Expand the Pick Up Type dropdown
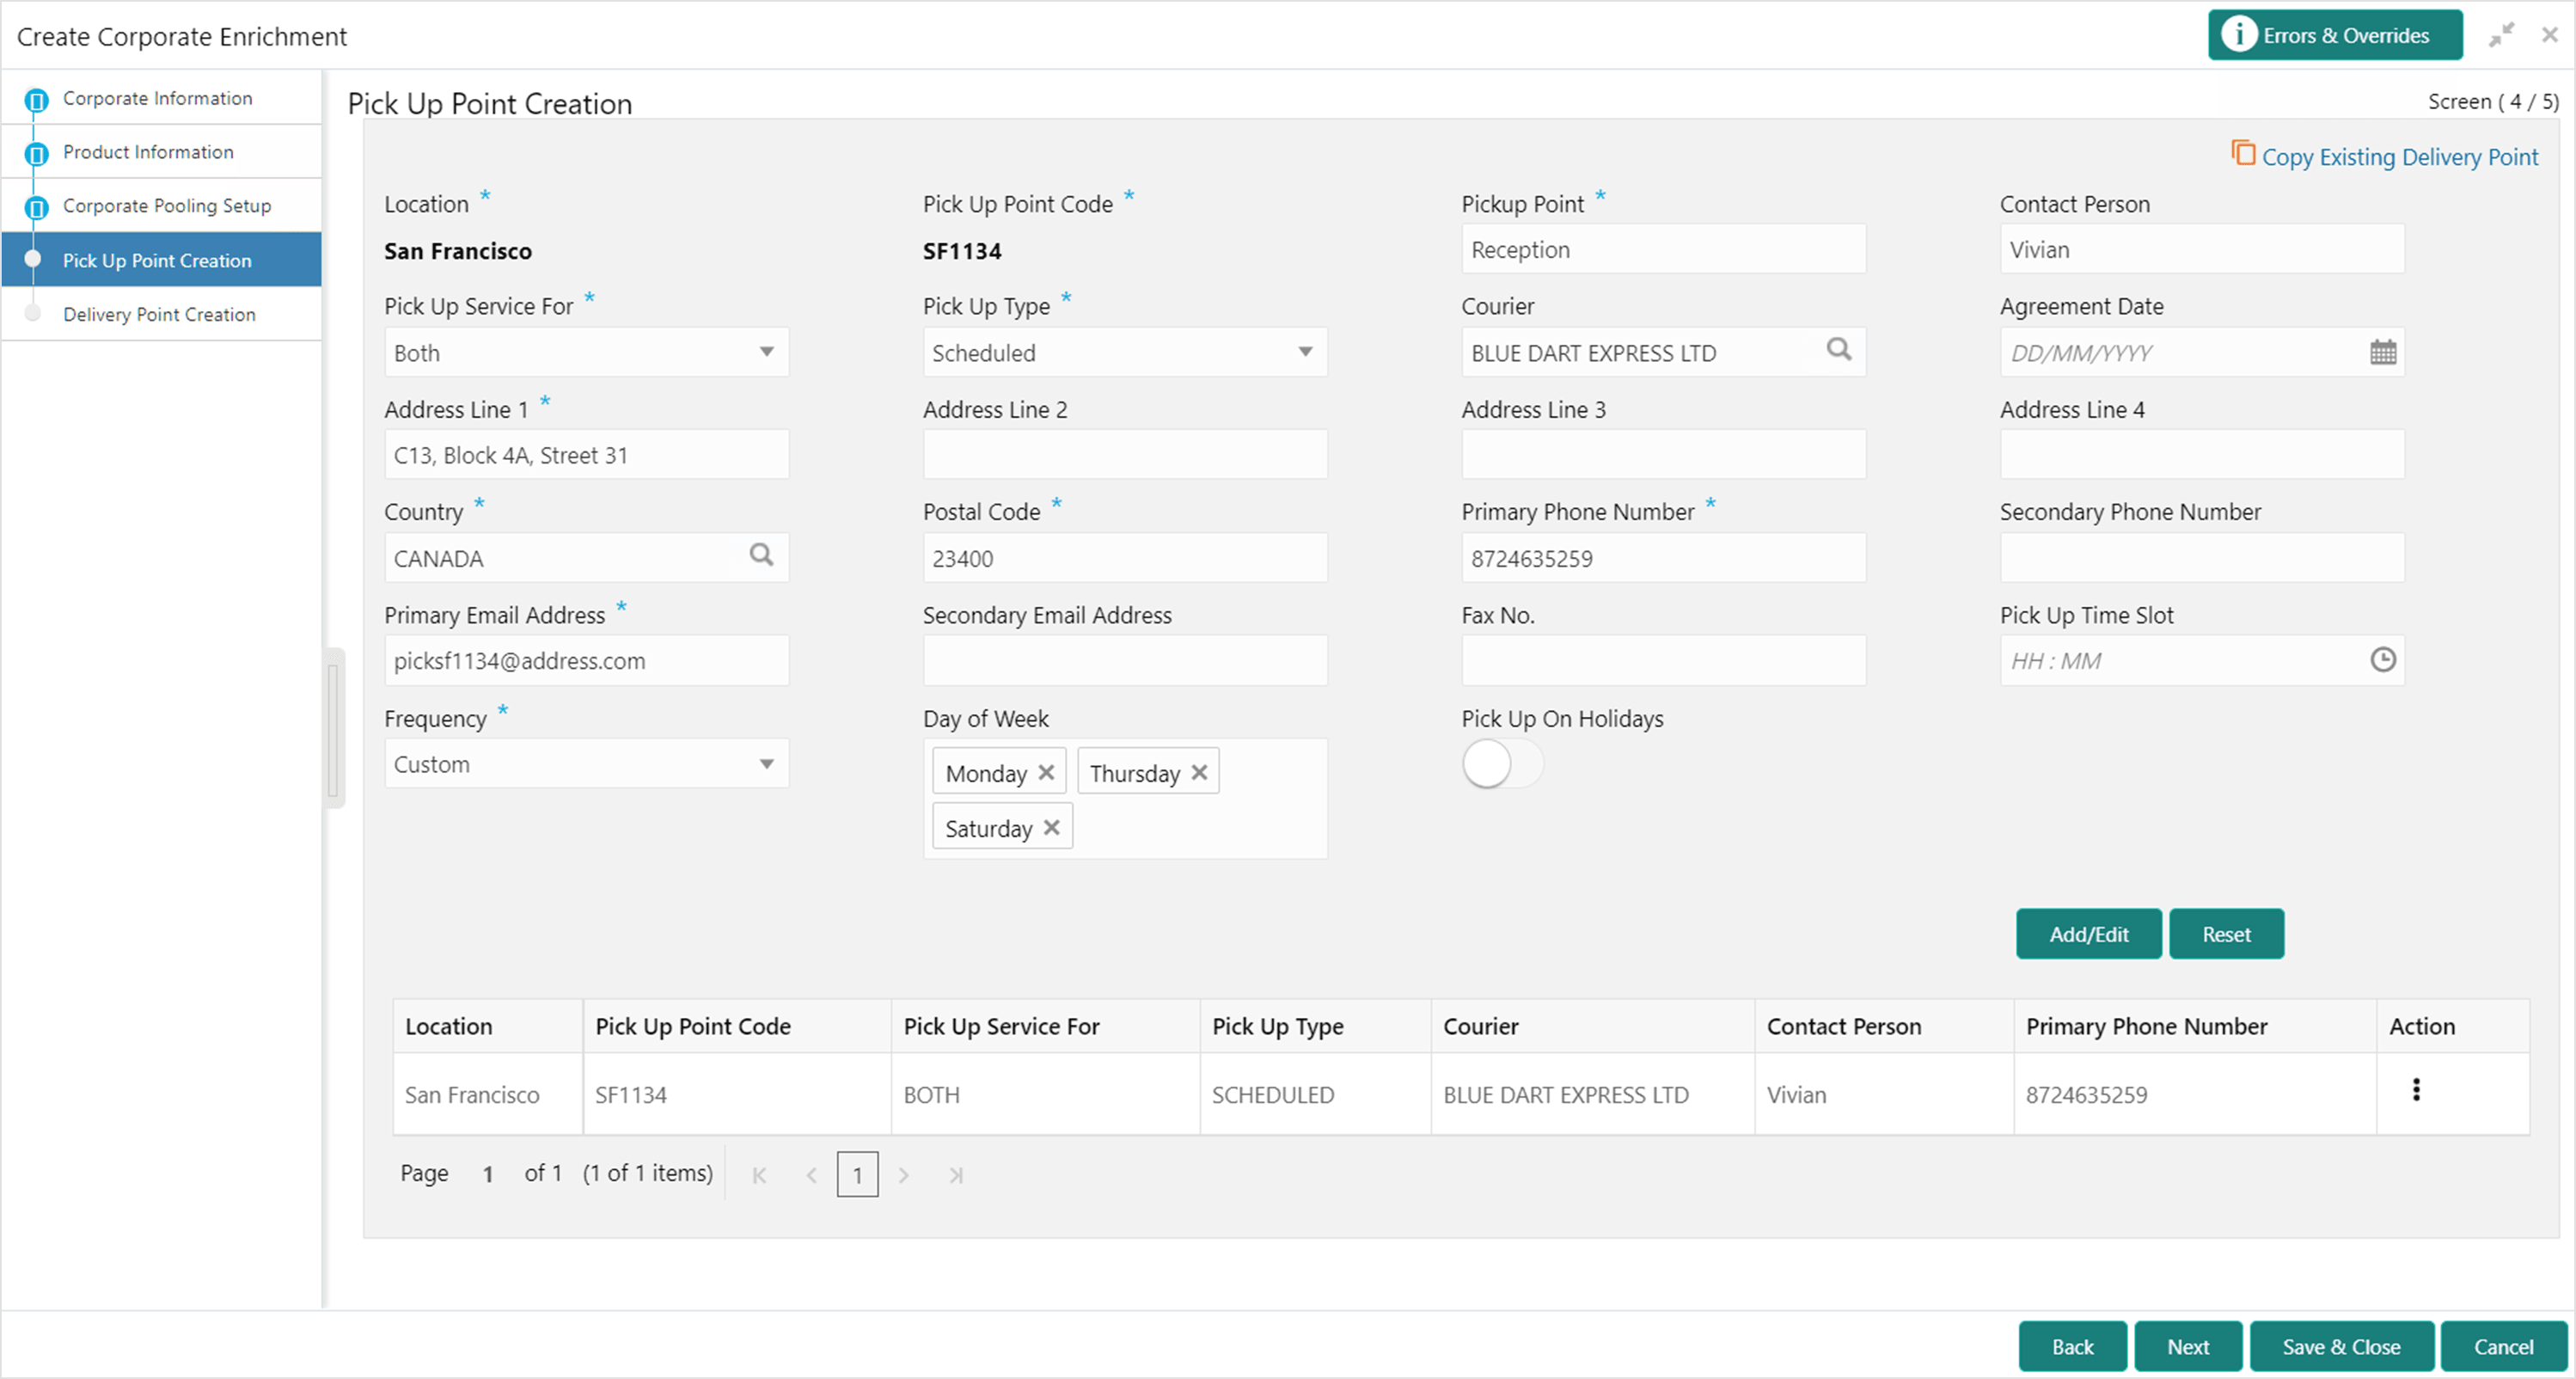2576x1379 pixels. (1125, 352)
